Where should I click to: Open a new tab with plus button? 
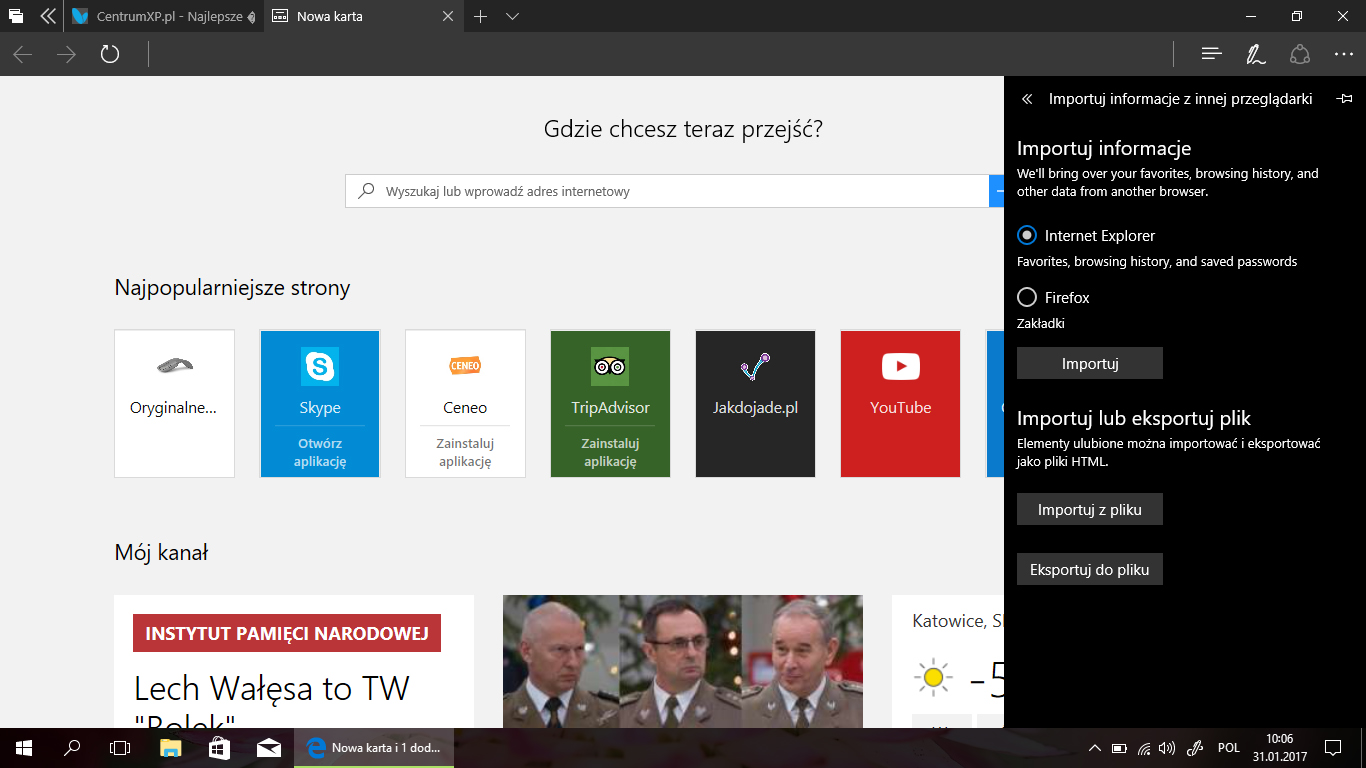pyautogui.click(x=481, y=16)
